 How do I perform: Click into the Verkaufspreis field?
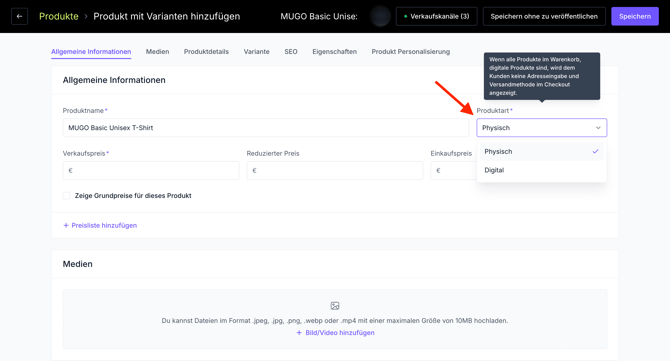151,170
